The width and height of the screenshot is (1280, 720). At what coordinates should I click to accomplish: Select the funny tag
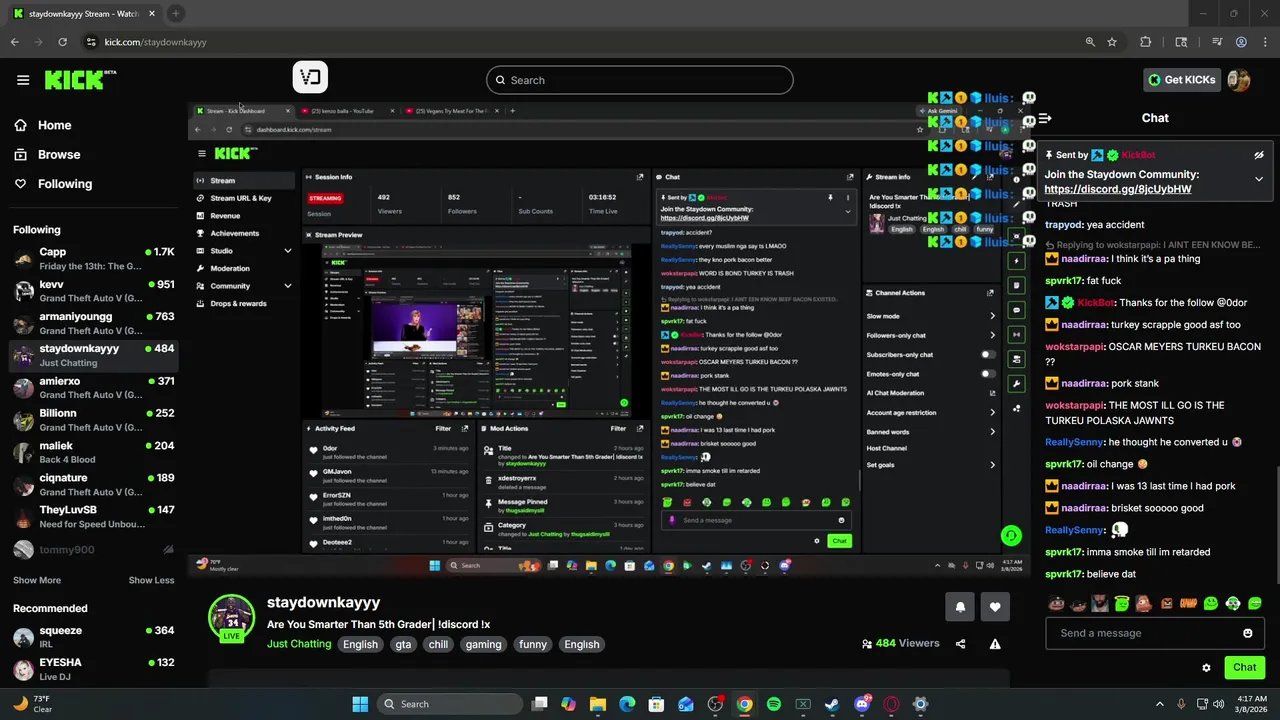pyautogui.click(x=533, y=644)
